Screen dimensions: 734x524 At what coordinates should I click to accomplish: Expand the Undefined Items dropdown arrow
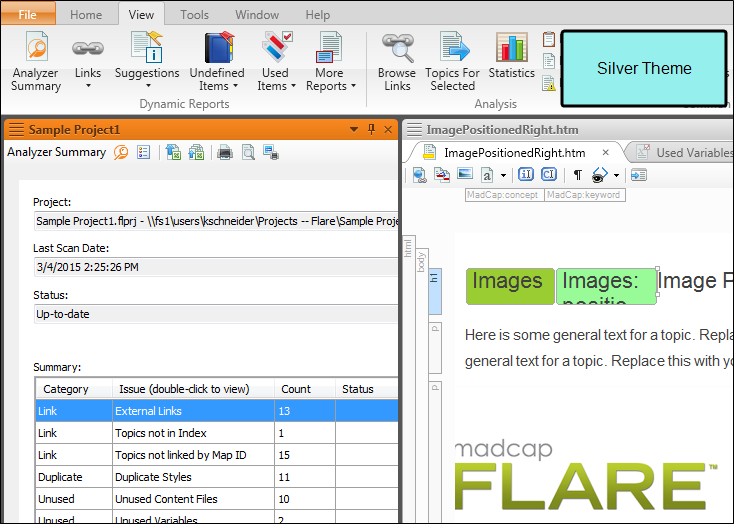click(x=235, y=86)
